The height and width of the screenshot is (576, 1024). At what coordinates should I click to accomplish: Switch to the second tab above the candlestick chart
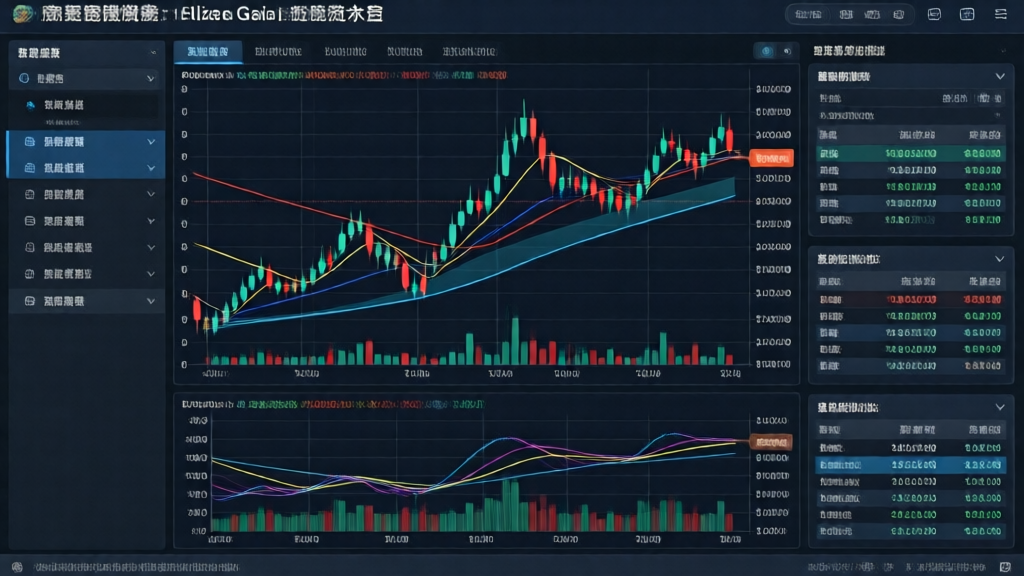(281, 51)
